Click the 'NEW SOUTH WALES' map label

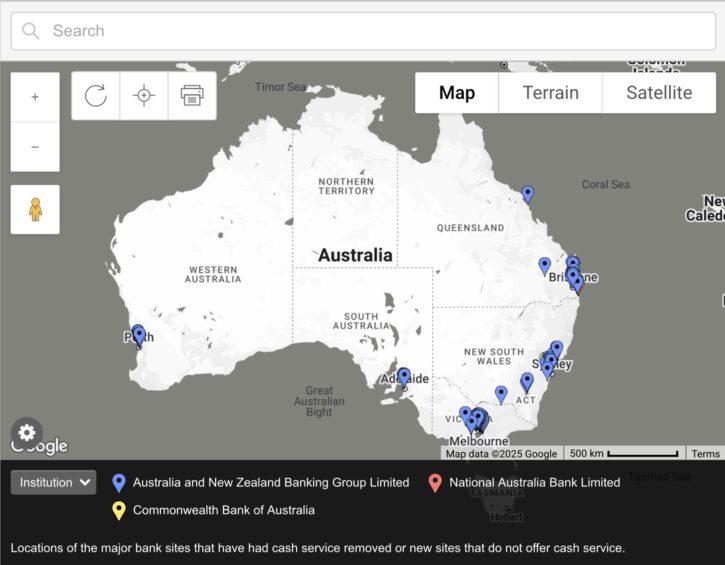click(x=494, y=356)
